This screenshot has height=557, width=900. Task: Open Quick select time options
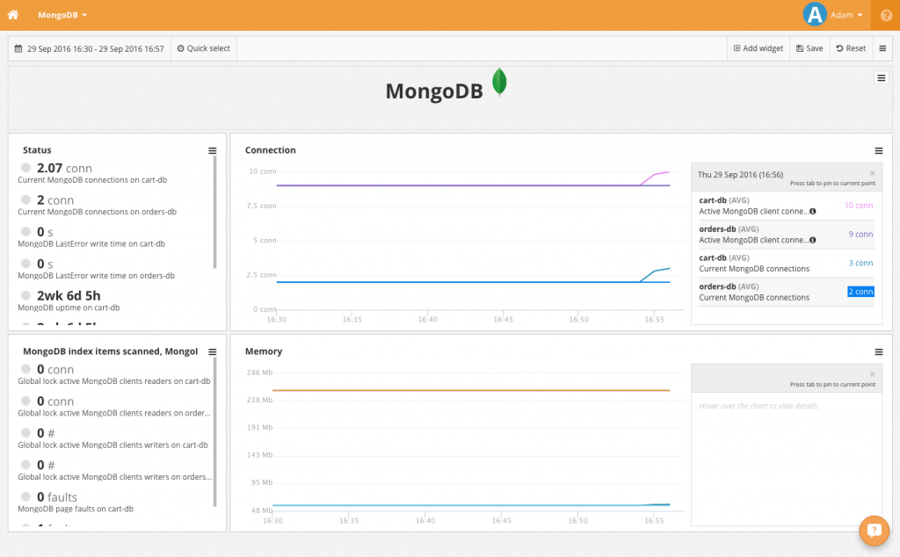[x=204, y=49]
